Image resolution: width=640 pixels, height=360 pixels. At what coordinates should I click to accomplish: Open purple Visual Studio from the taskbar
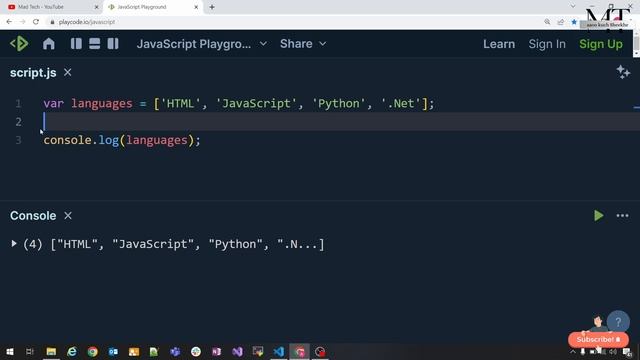[237, 351]
